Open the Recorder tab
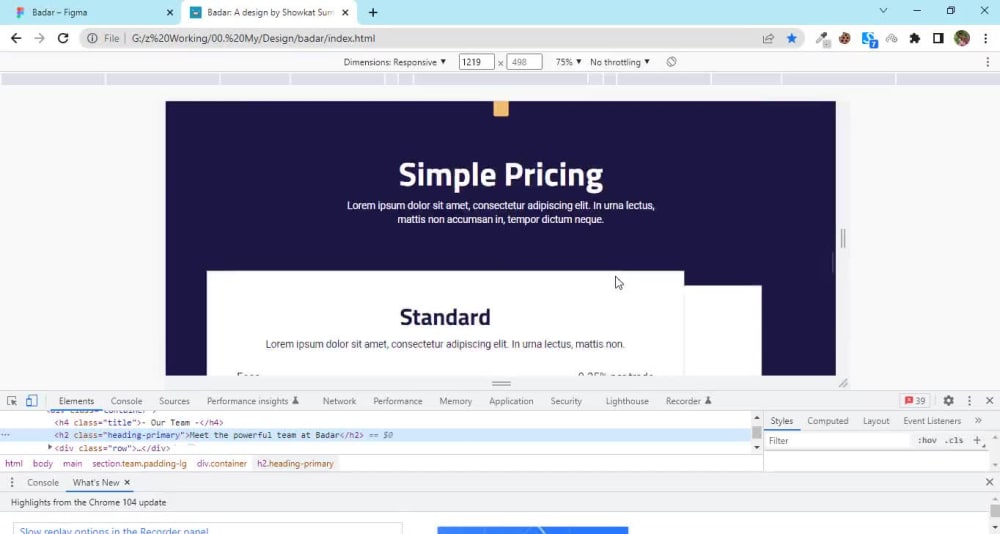This screenshot has height=534, width=1000. click(688, 401)
